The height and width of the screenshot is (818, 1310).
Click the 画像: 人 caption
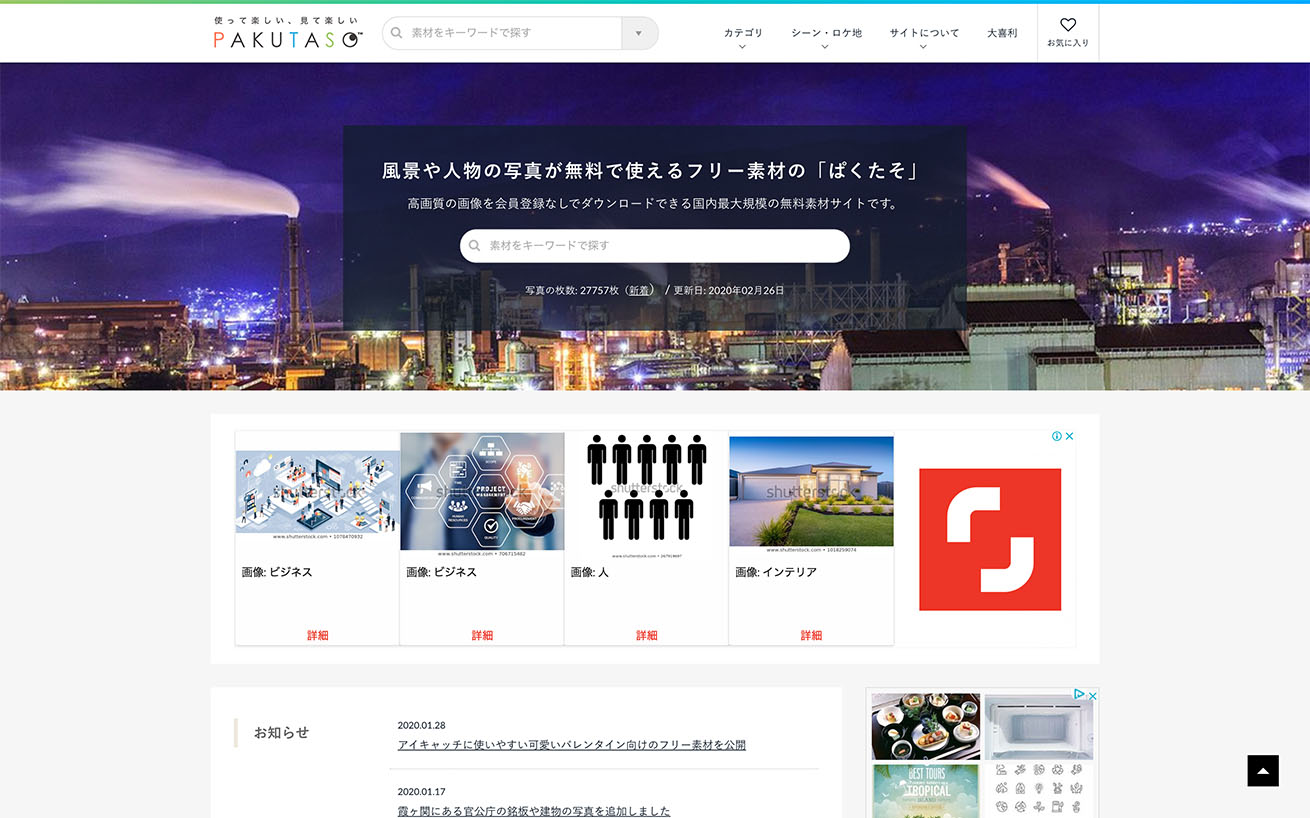[590, 572]
